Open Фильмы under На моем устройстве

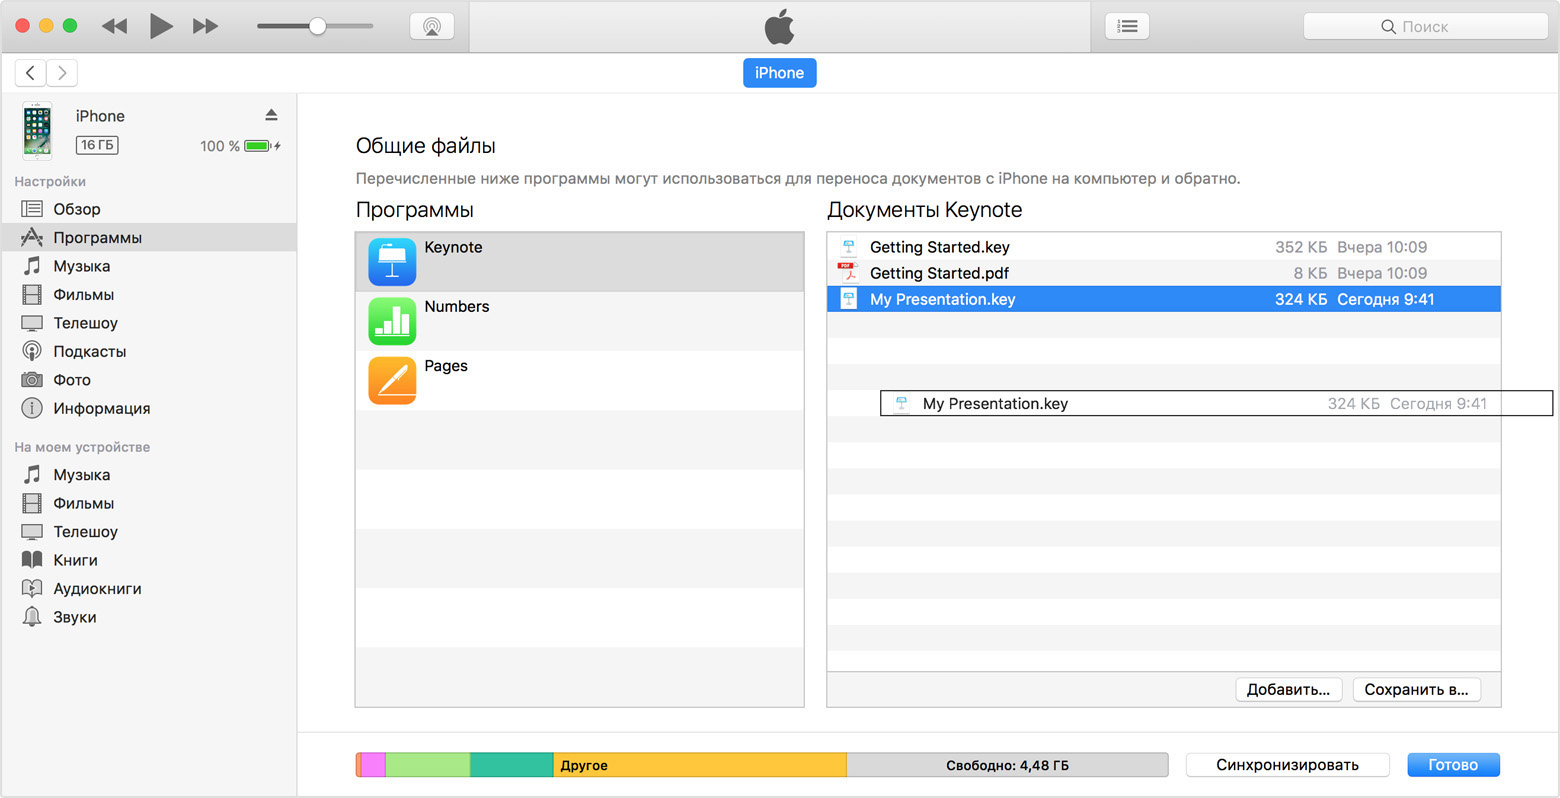coord(149,504)
